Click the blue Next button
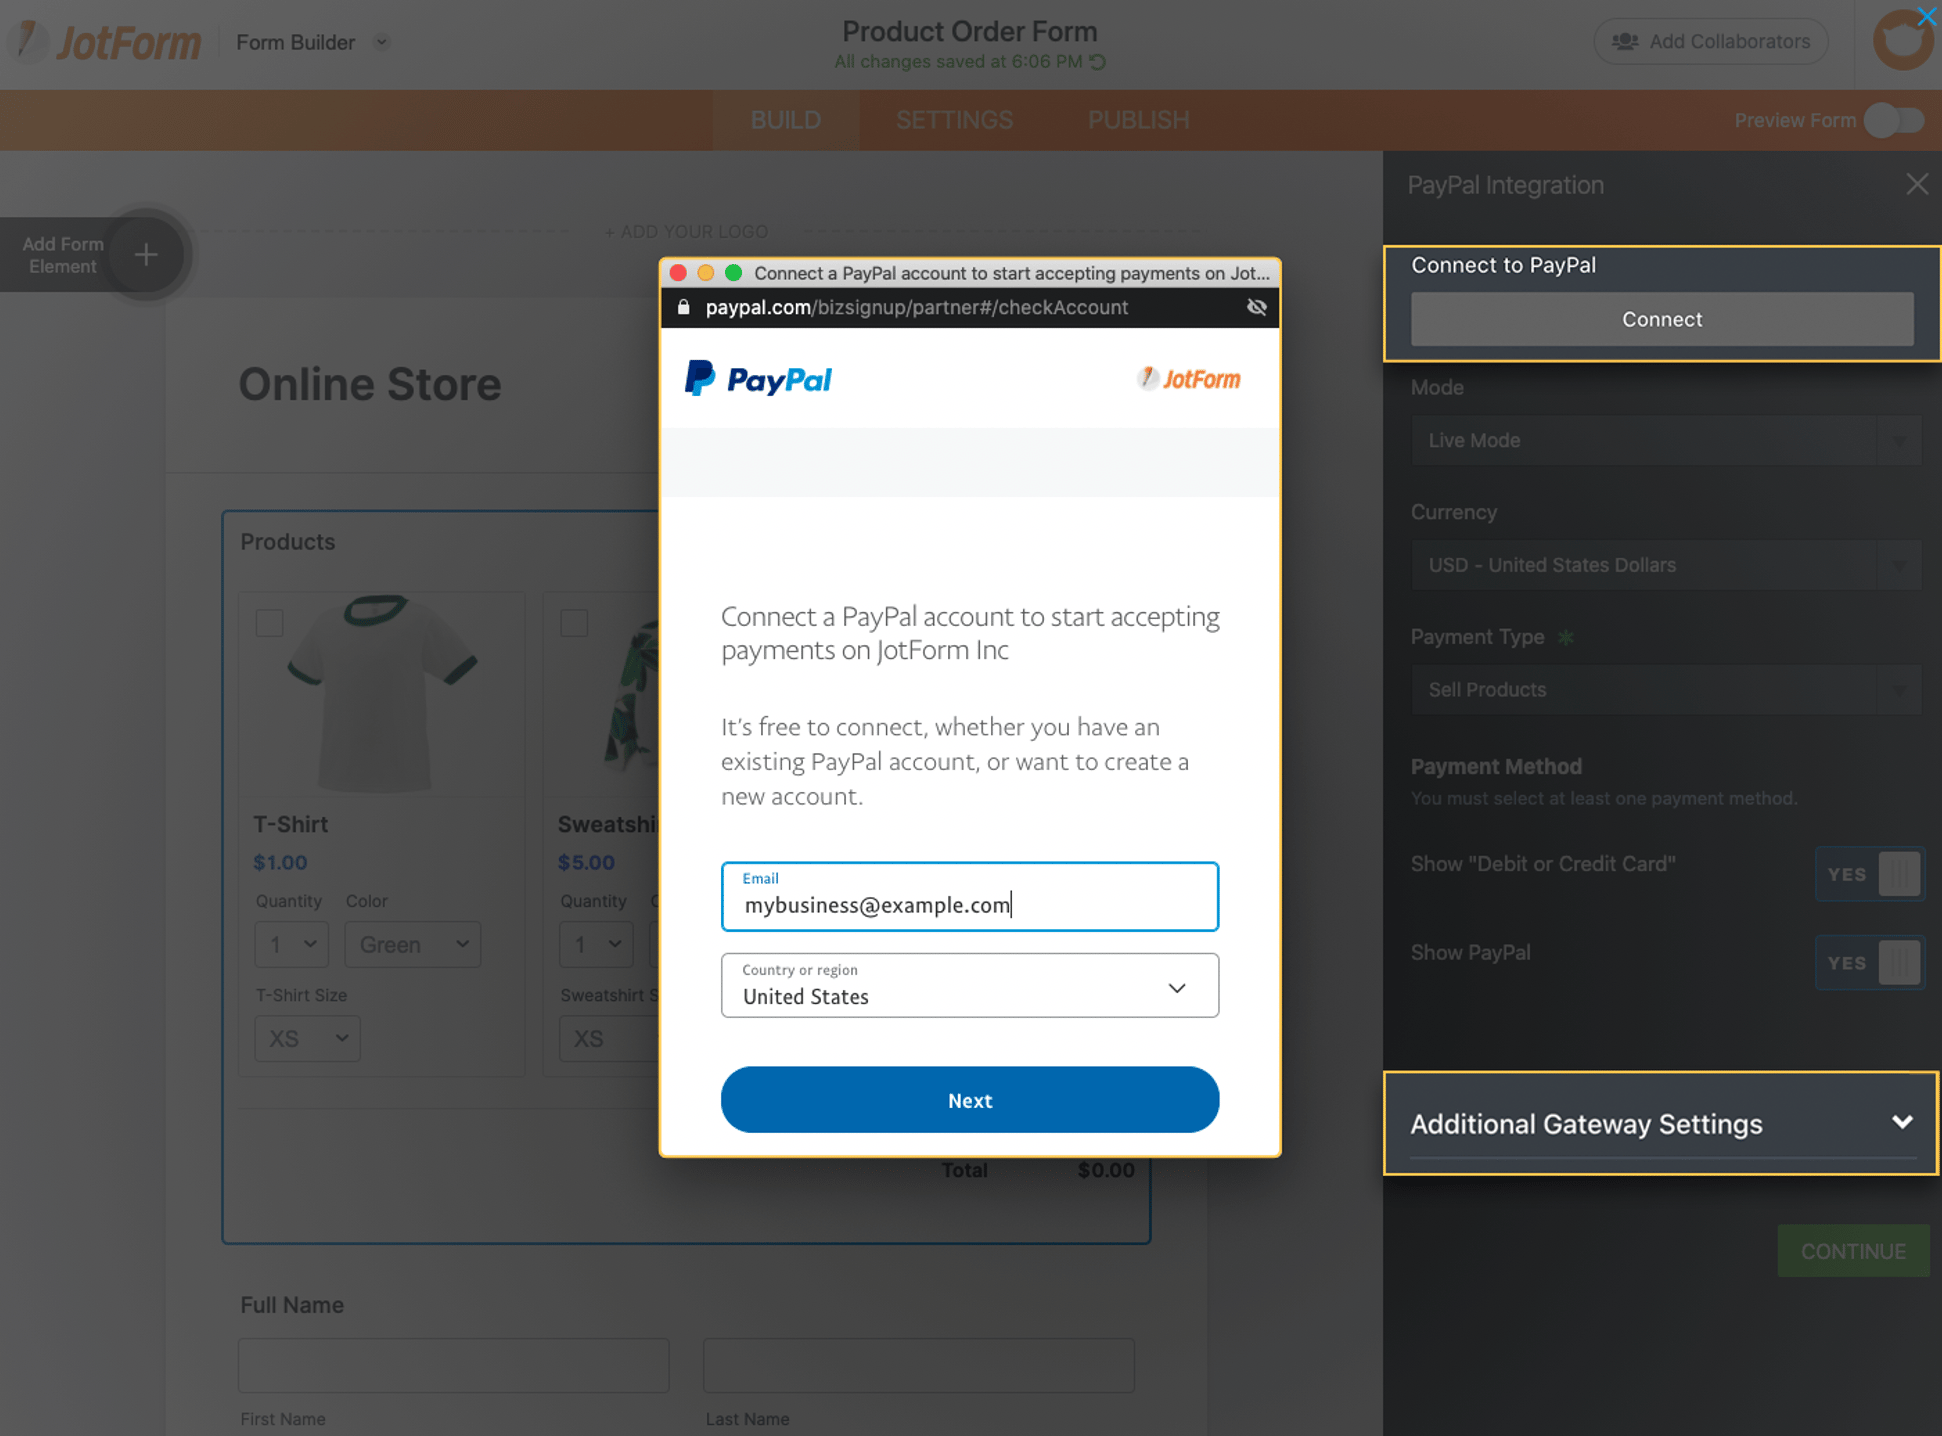 point(969,1100)
